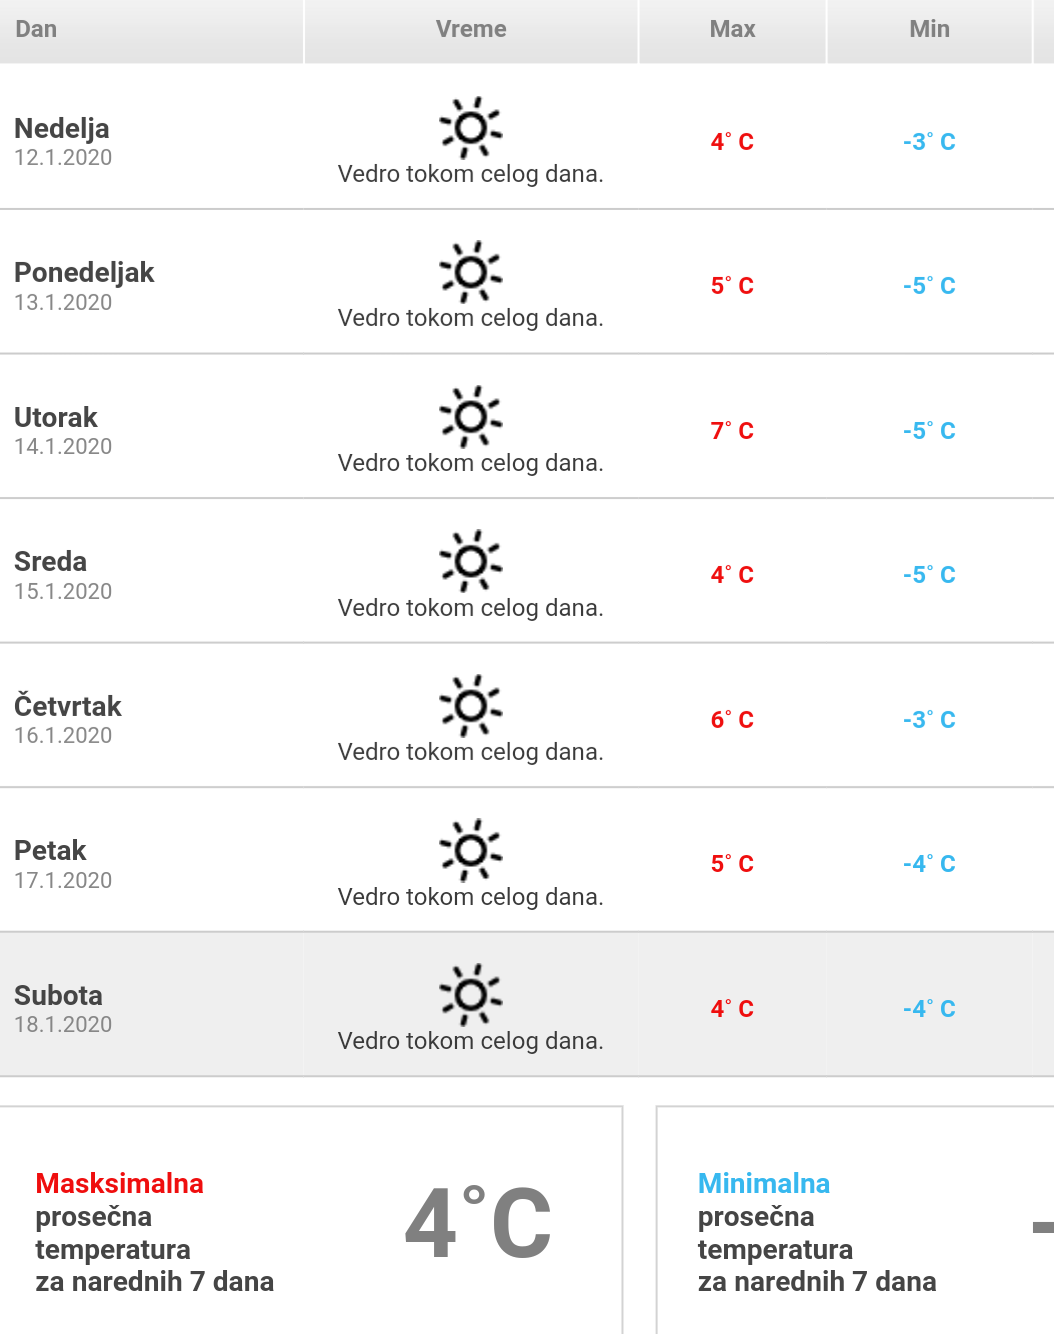This screenshot has width=1054, height=1334.
Task: Click the sunny weather icon for Utorak
Action: pos(471,417)
